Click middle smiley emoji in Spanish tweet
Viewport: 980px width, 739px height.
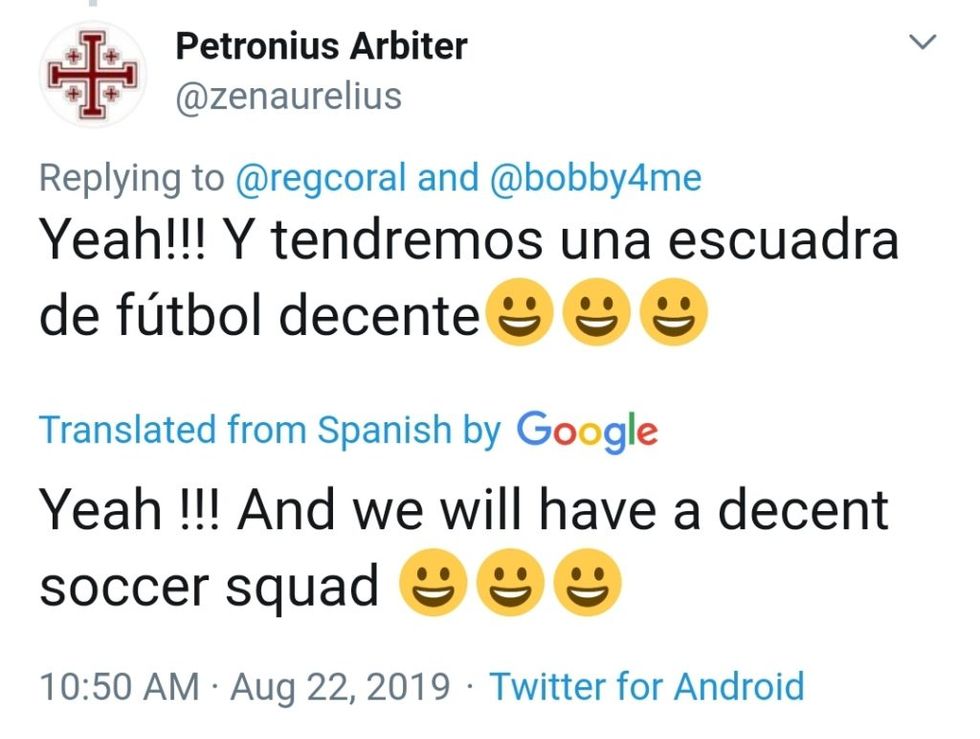(595, 314)
